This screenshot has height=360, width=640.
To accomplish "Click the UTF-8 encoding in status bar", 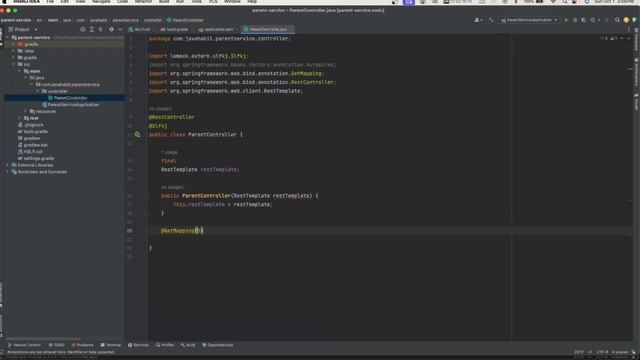I will pyautogui.click(x=602, y=352).
